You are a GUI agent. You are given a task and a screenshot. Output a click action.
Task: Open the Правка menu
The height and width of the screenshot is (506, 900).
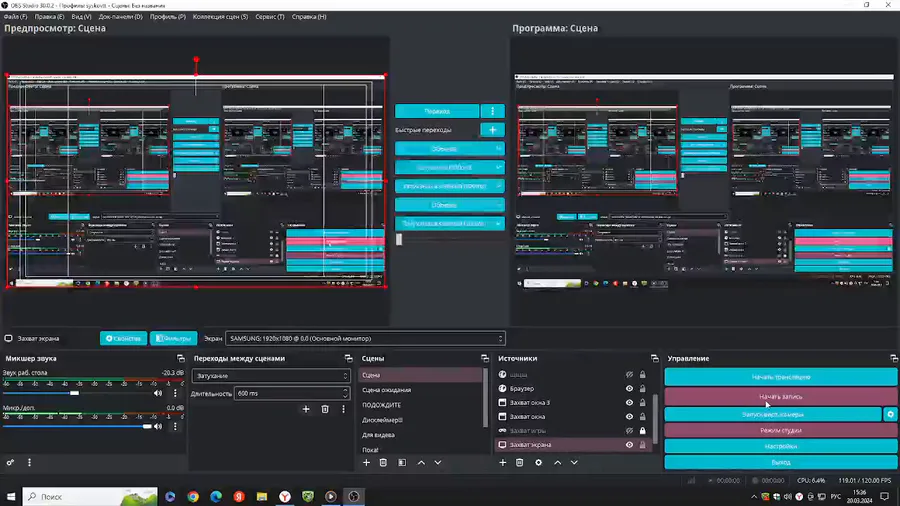point(49,17)
